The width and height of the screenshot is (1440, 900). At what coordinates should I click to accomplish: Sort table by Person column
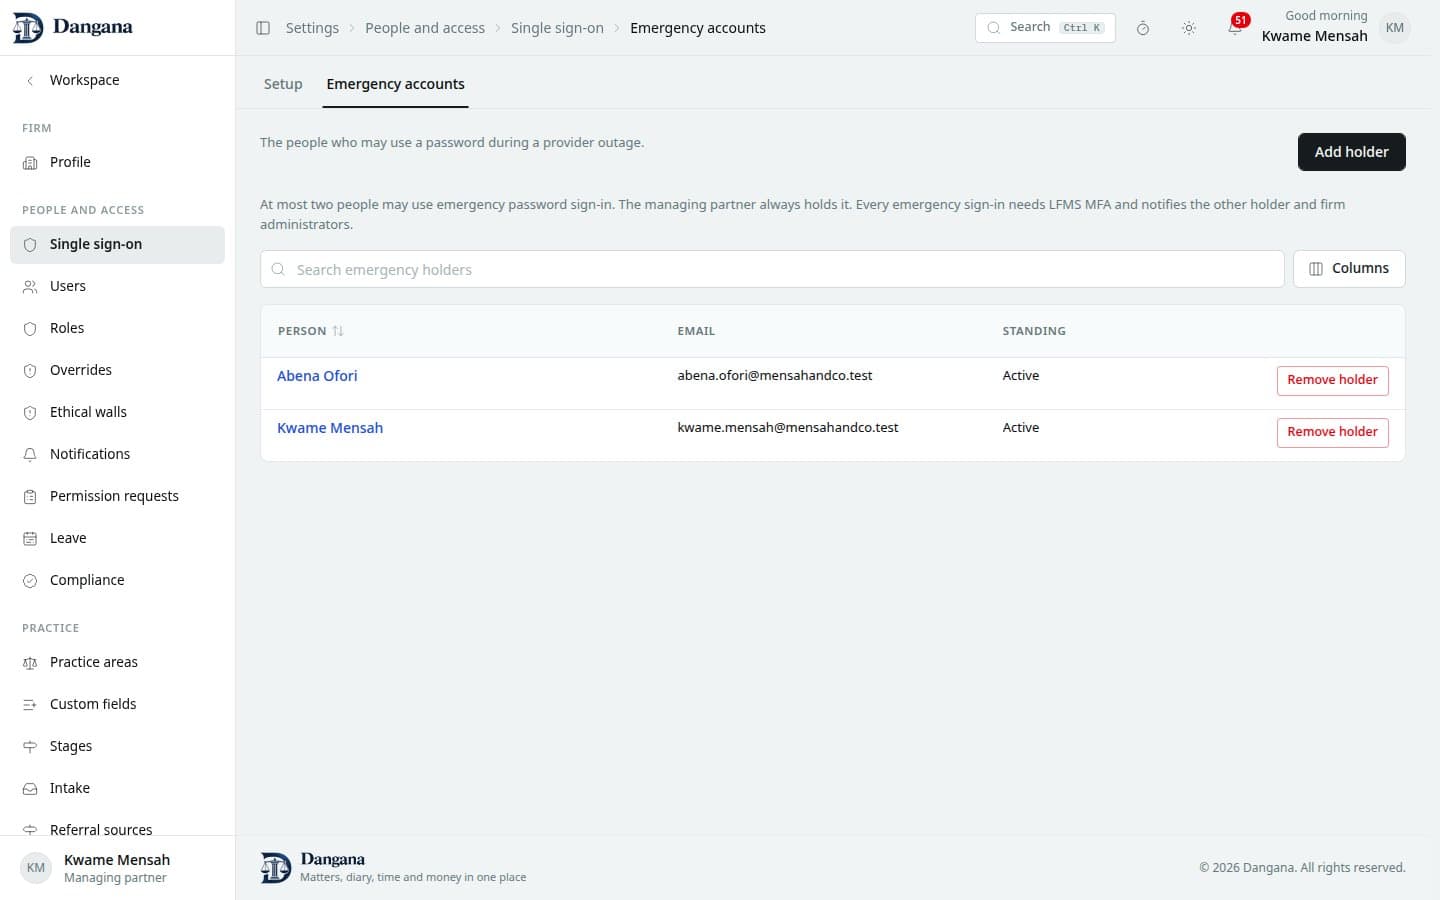coord(311,331)
